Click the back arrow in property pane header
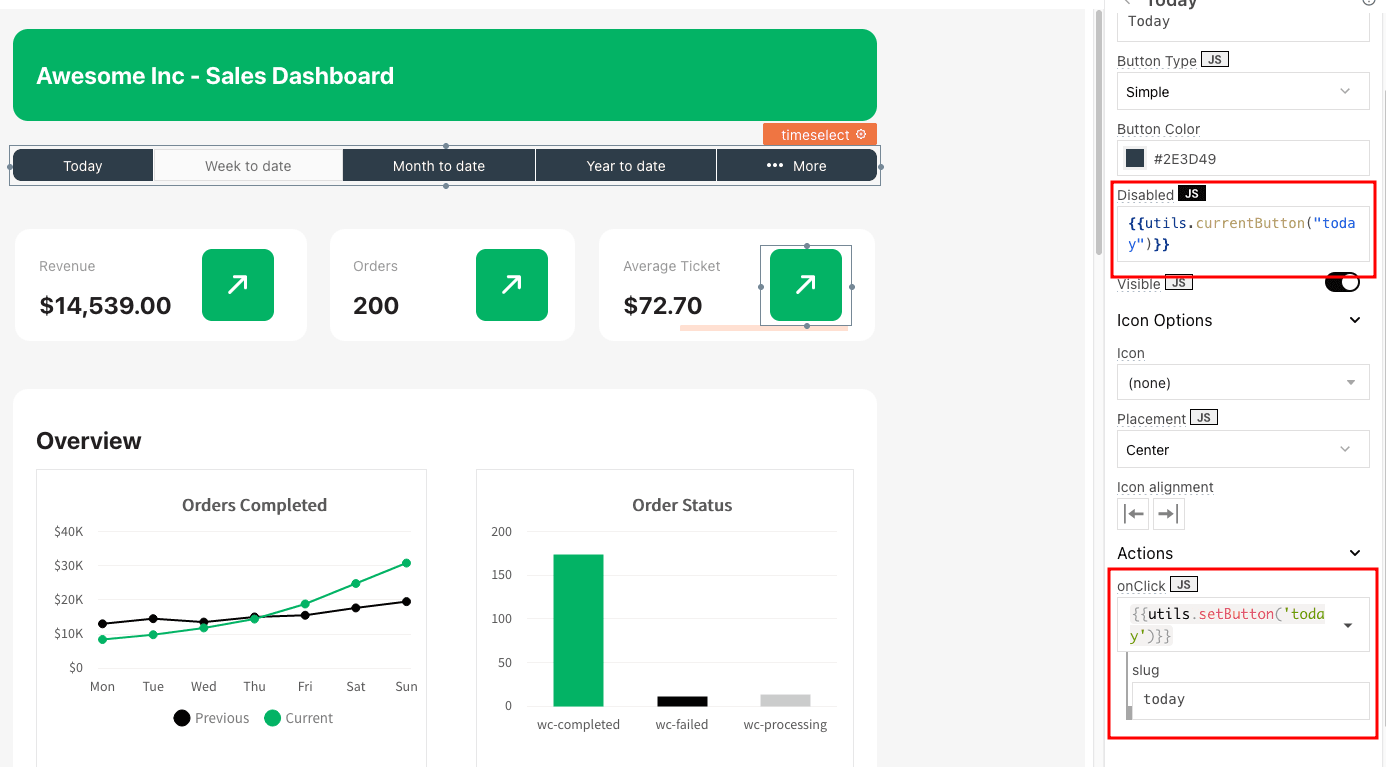Viewport: 1386px width, 767px height. pos(1128,3)
